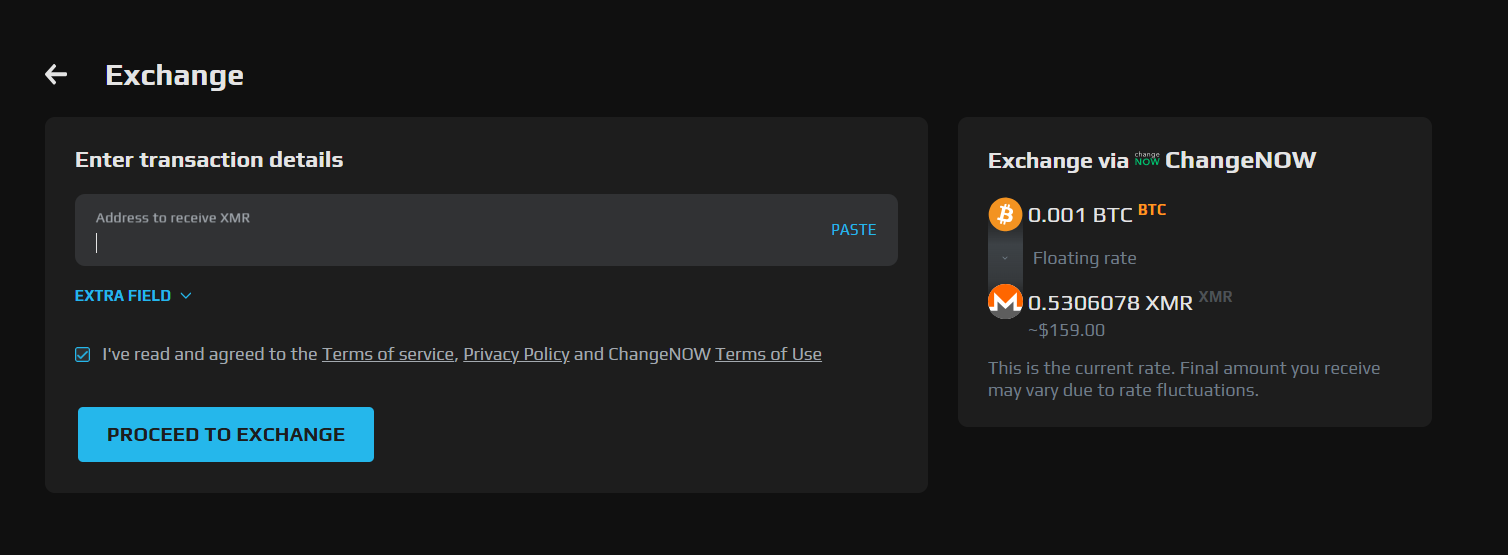Click the gray XMR ticker badge
The image size is (1508, 555).
tap(1215, 297)
